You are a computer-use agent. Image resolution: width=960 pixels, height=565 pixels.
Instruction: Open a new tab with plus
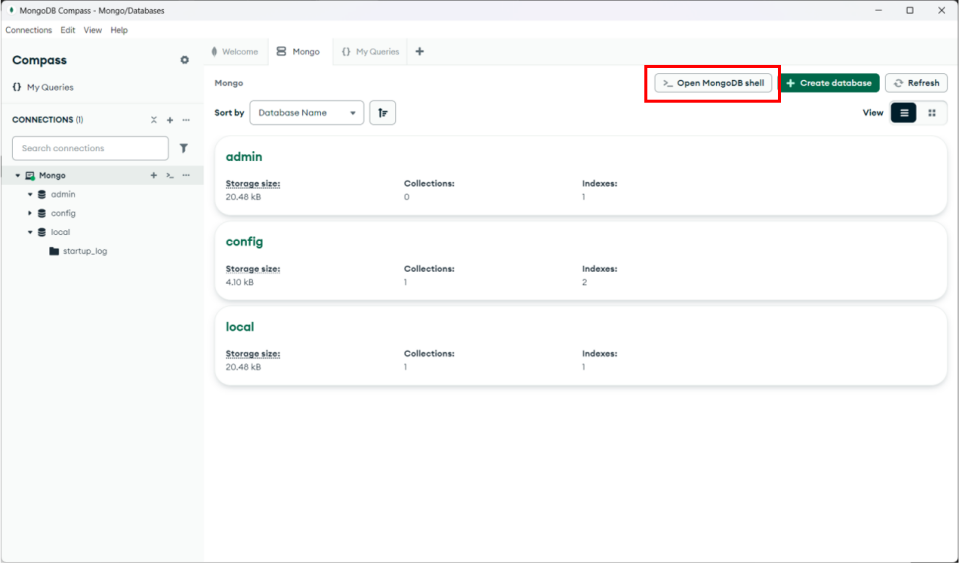419,52
